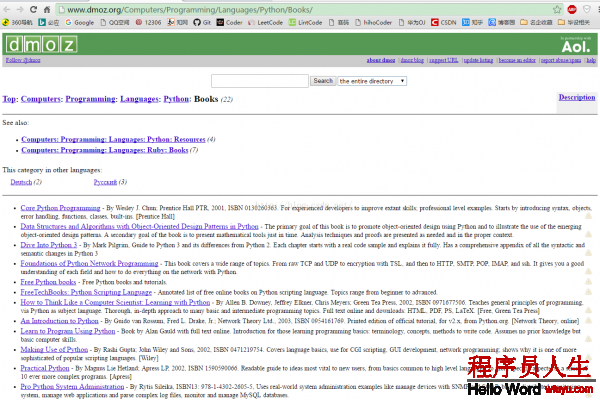Open the Git bookmark with GitHub icon
The width and height of the screenshot is (600, 400).
tap(202, 23)
